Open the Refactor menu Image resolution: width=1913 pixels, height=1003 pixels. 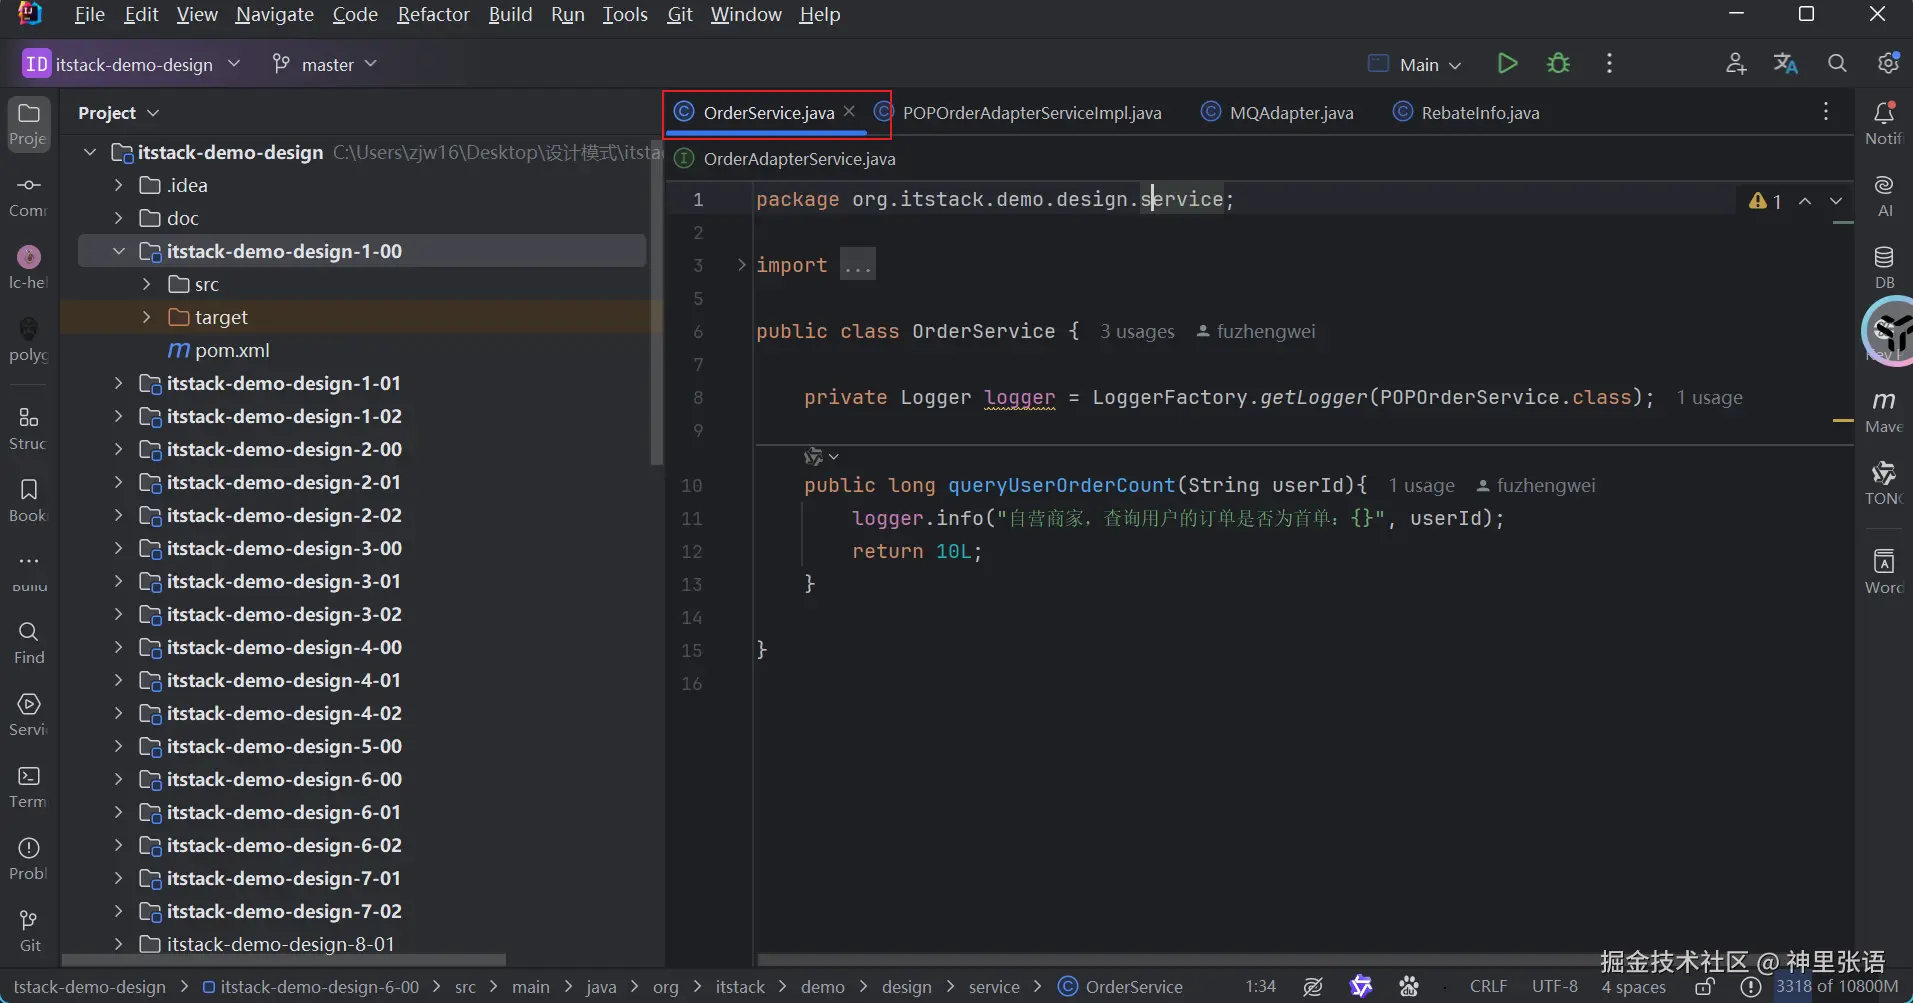click(433, 15)
